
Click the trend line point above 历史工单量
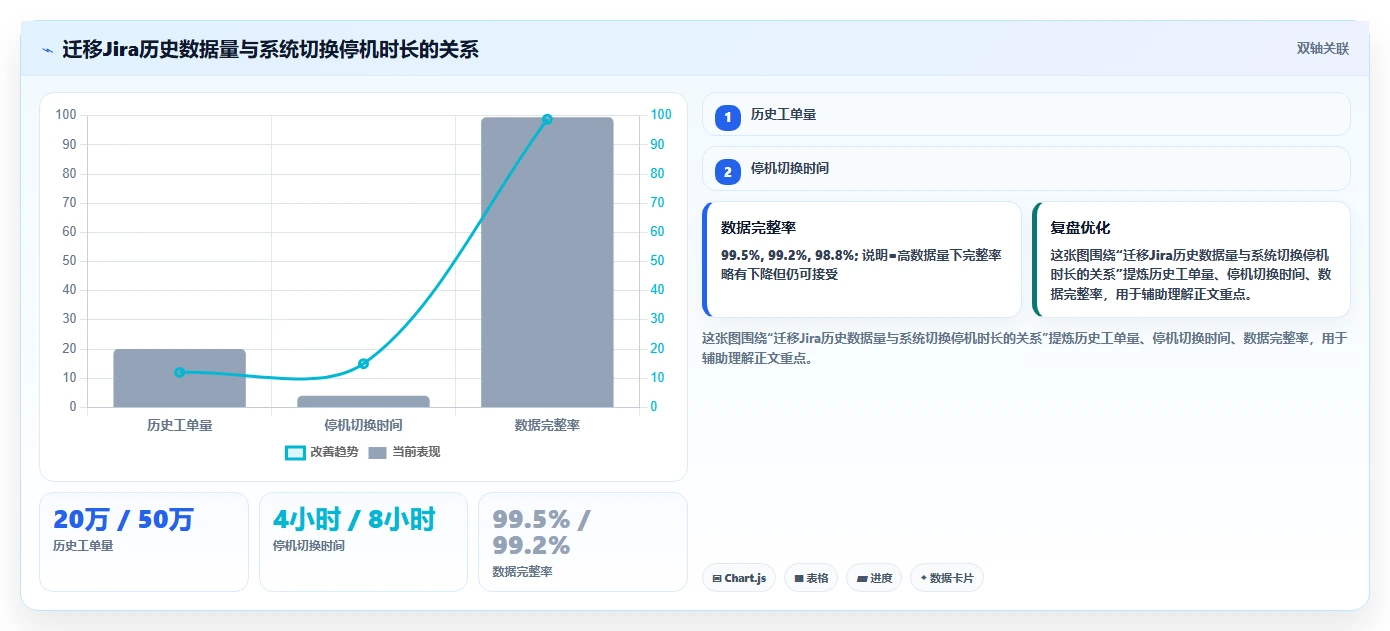click(180, 372)
